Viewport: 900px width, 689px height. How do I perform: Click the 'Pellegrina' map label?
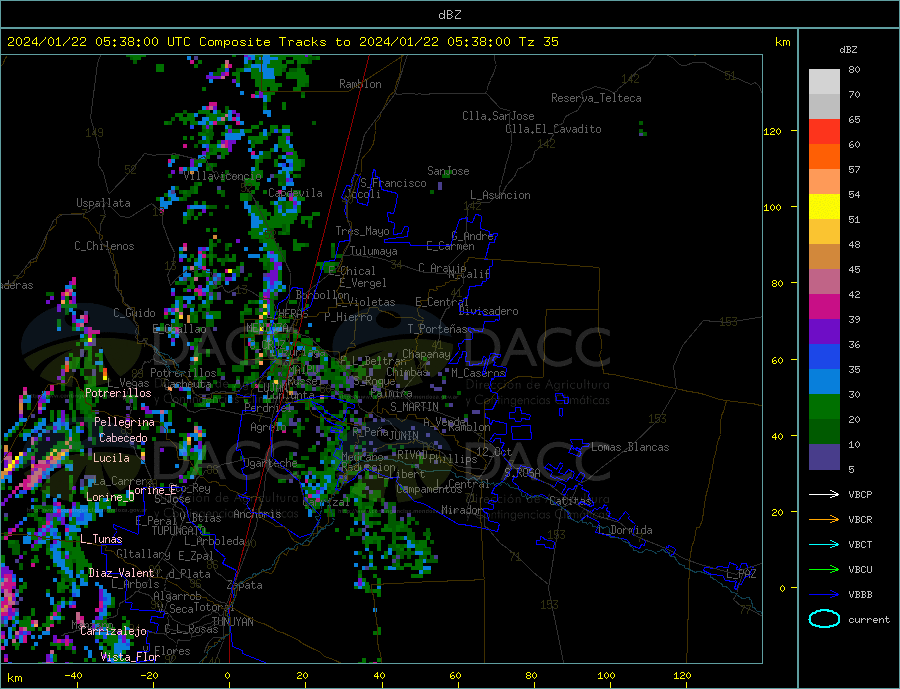coord(124,422)
